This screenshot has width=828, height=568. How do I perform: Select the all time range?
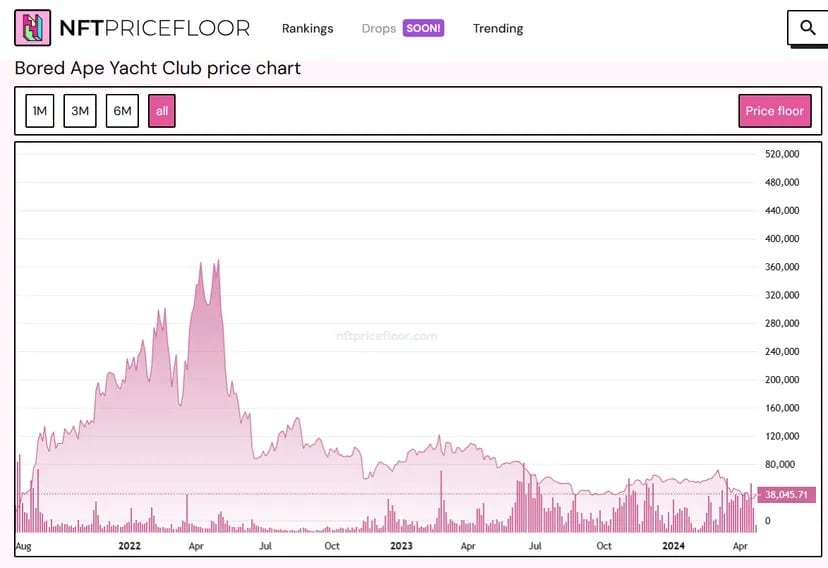click(x=162, y=111)
